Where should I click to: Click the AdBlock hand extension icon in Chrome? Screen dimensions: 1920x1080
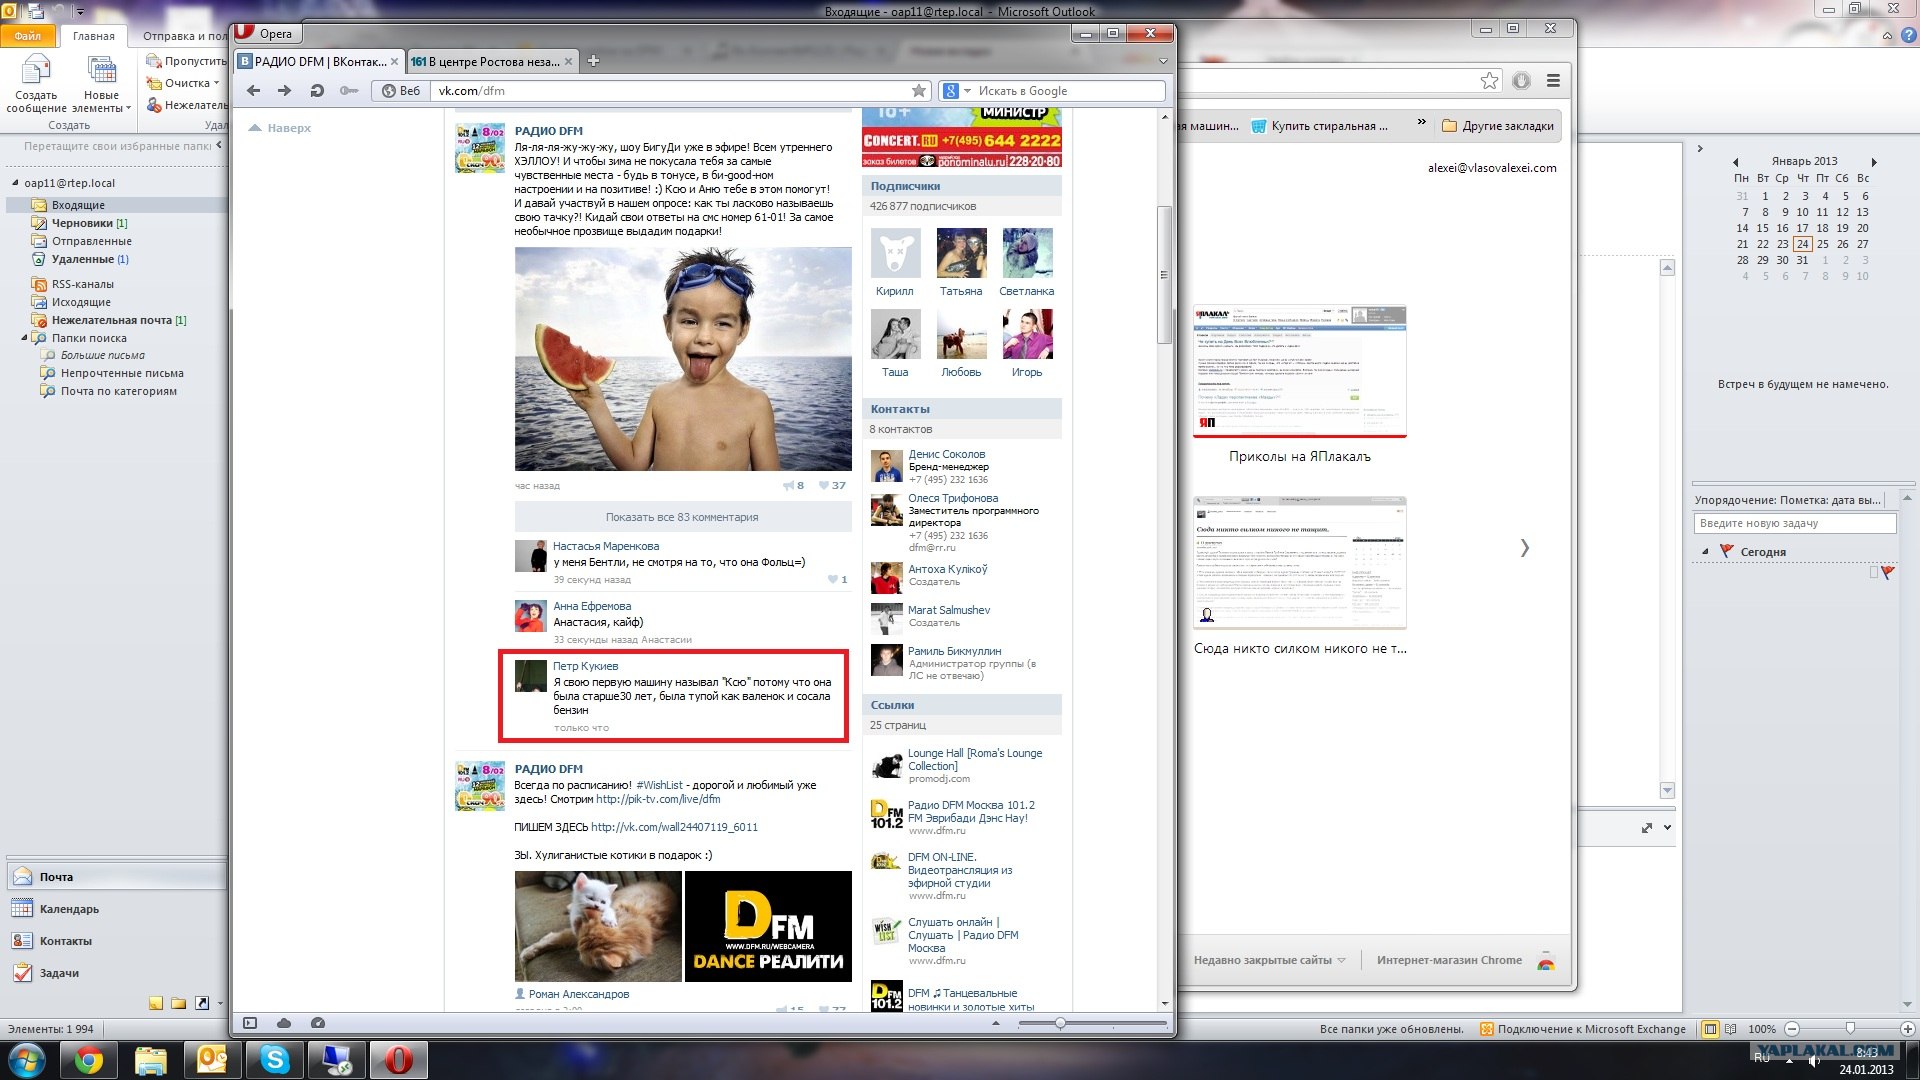coord(1521,81)
